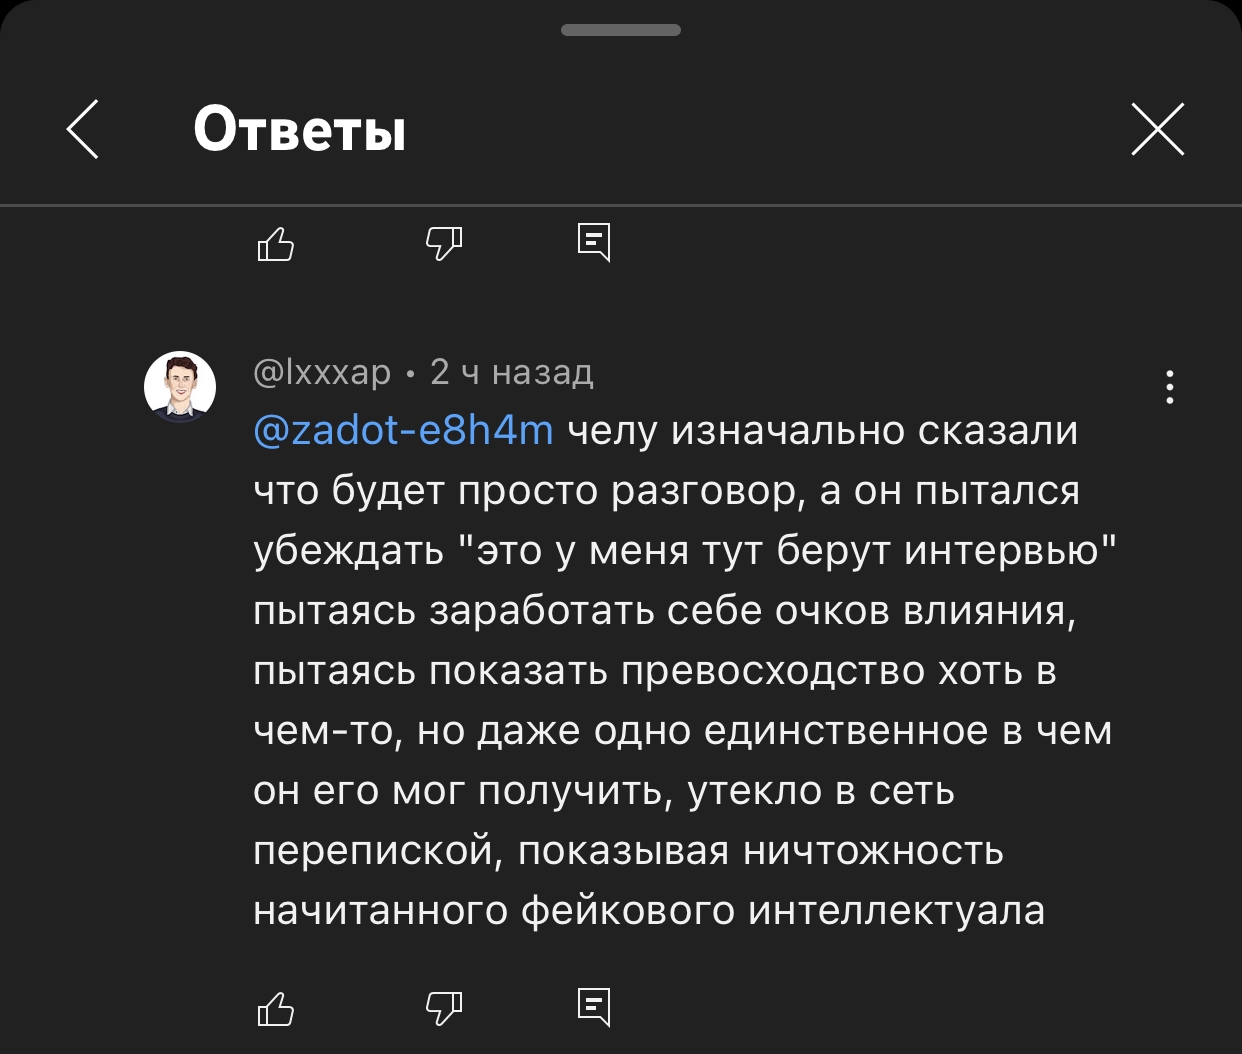1242x1054 pixels.
Task: Open the @lxxxap username link
Action: click(x=322, y=372)
